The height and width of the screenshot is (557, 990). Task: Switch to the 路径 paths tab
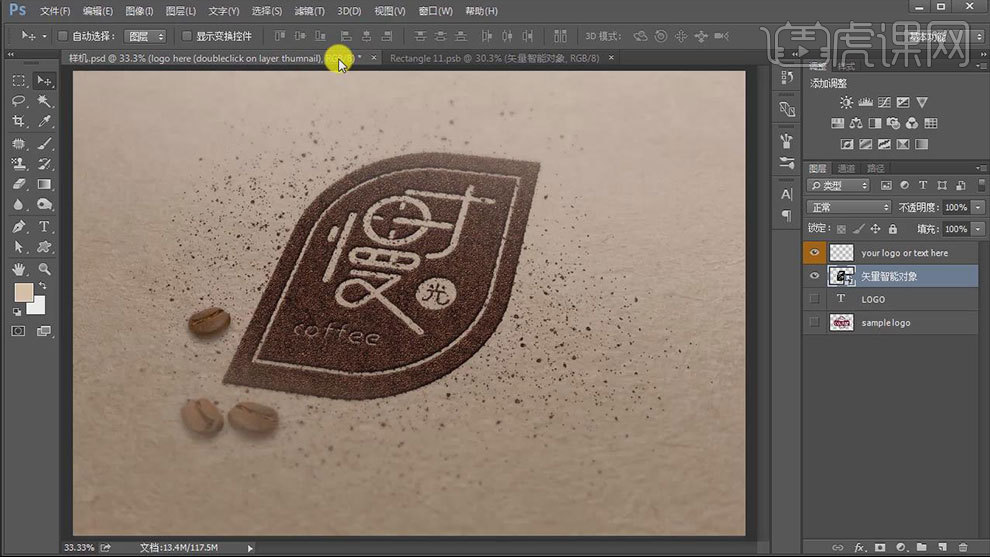[876, 168]
